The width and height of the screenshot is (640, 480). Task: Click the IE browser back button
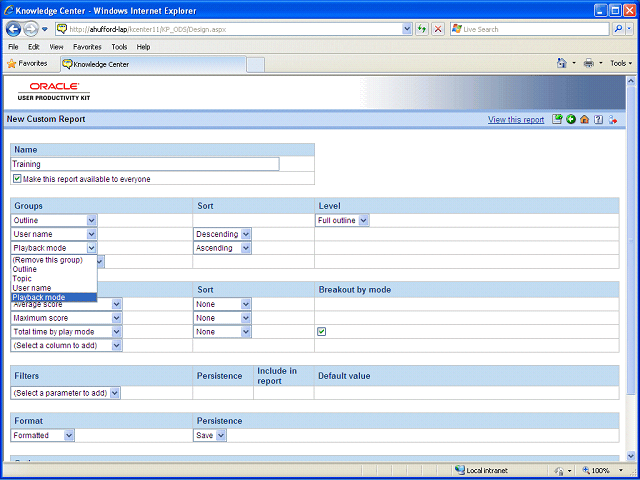pos(14,29)
